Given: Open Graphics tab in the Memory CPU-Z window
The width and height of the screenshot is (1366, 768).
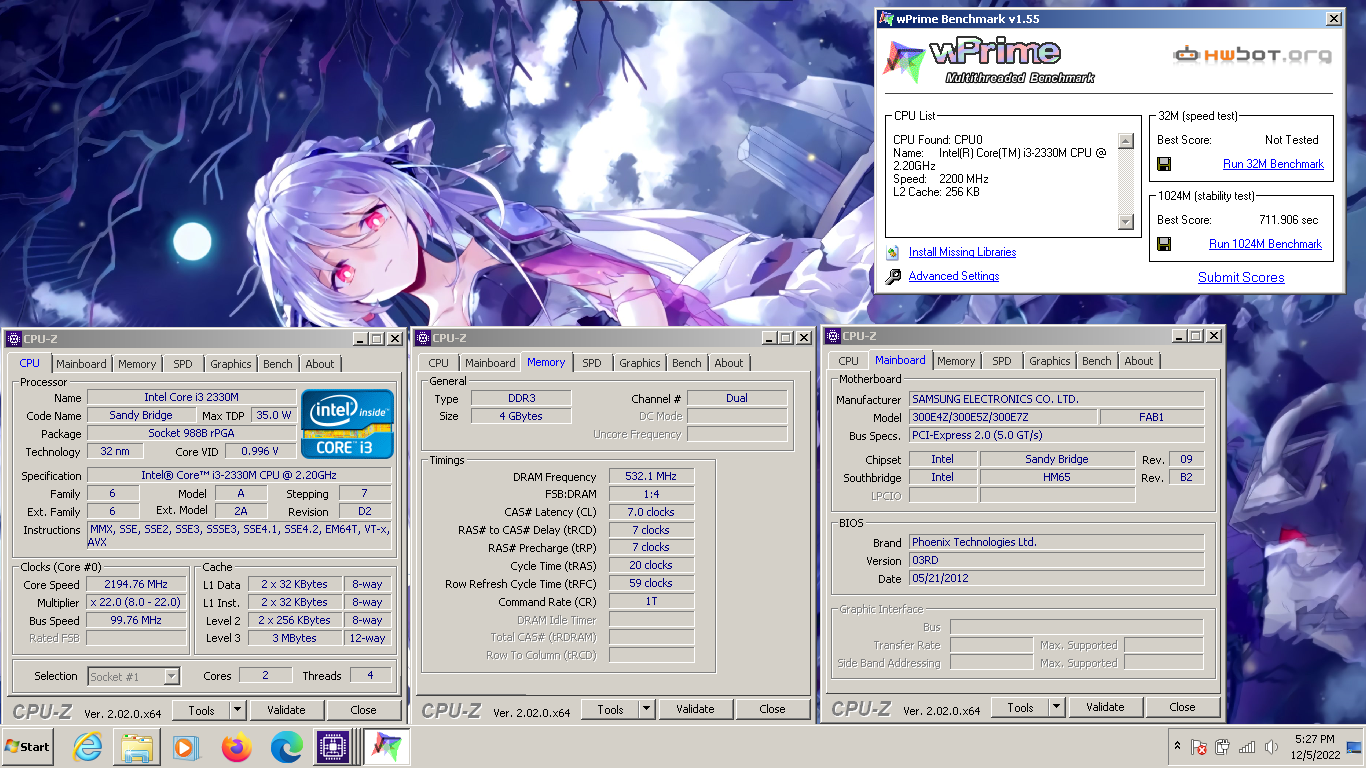Looking at the screenshot, I should tap(640, 363).
